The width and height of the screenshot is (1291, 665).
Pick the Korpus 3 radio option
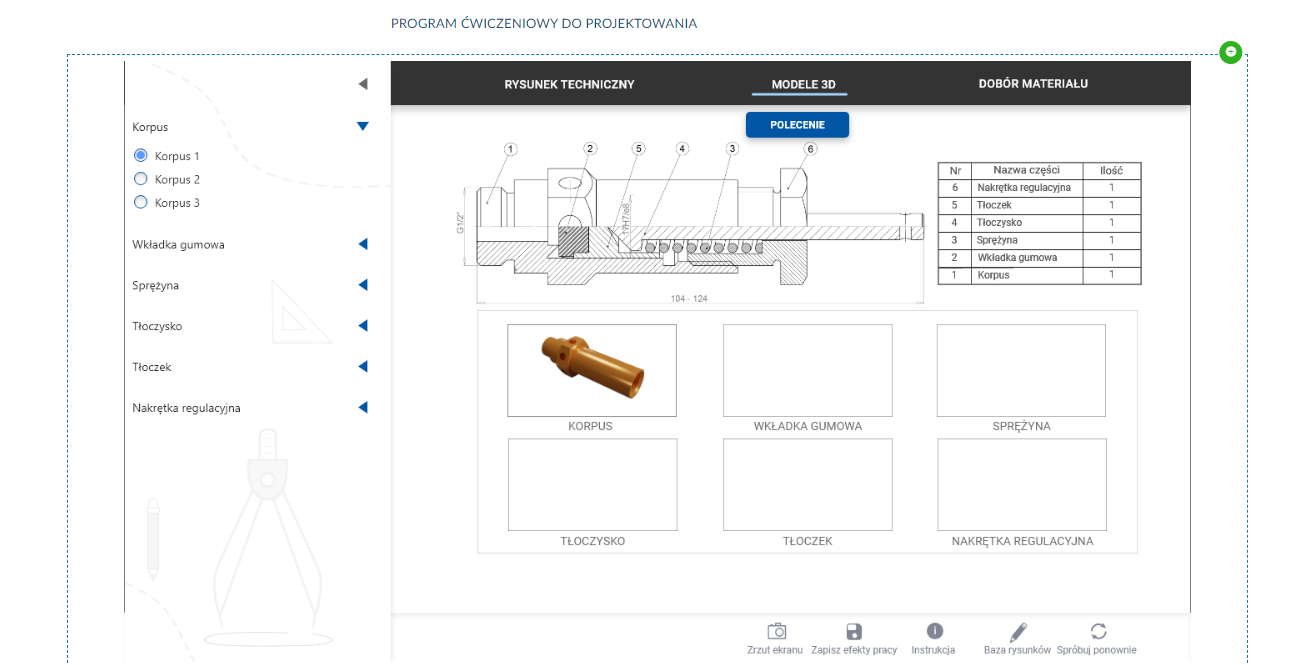pos(141,202)
